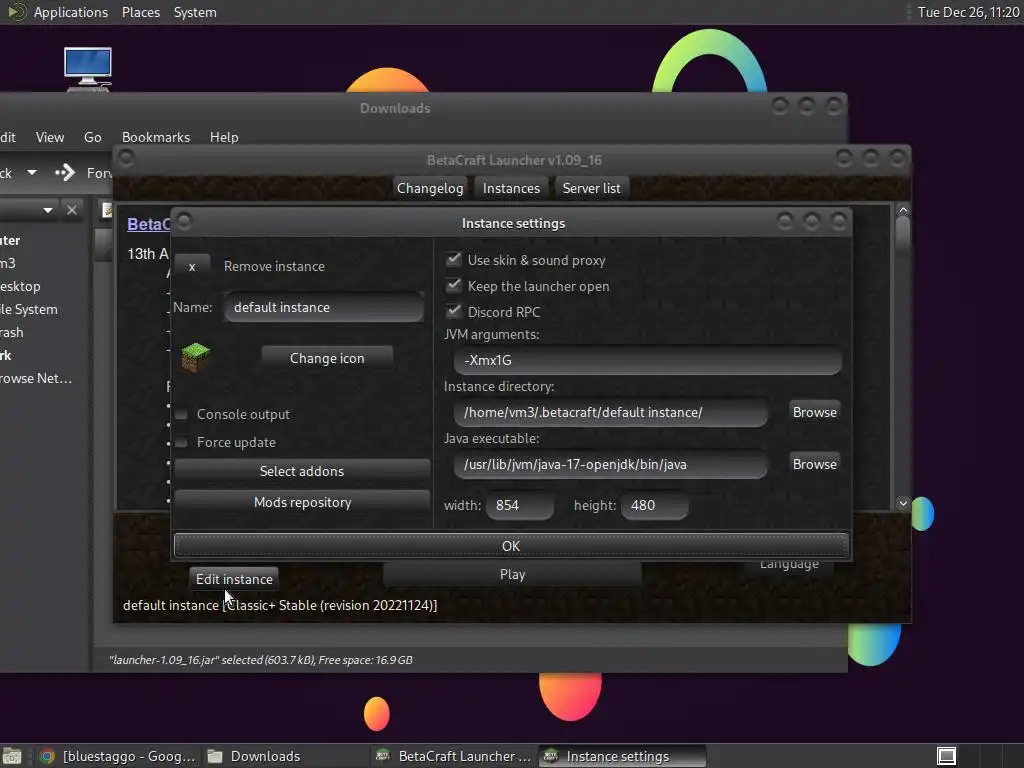
Task: Open the Mods repository
Action: (302, 502)
